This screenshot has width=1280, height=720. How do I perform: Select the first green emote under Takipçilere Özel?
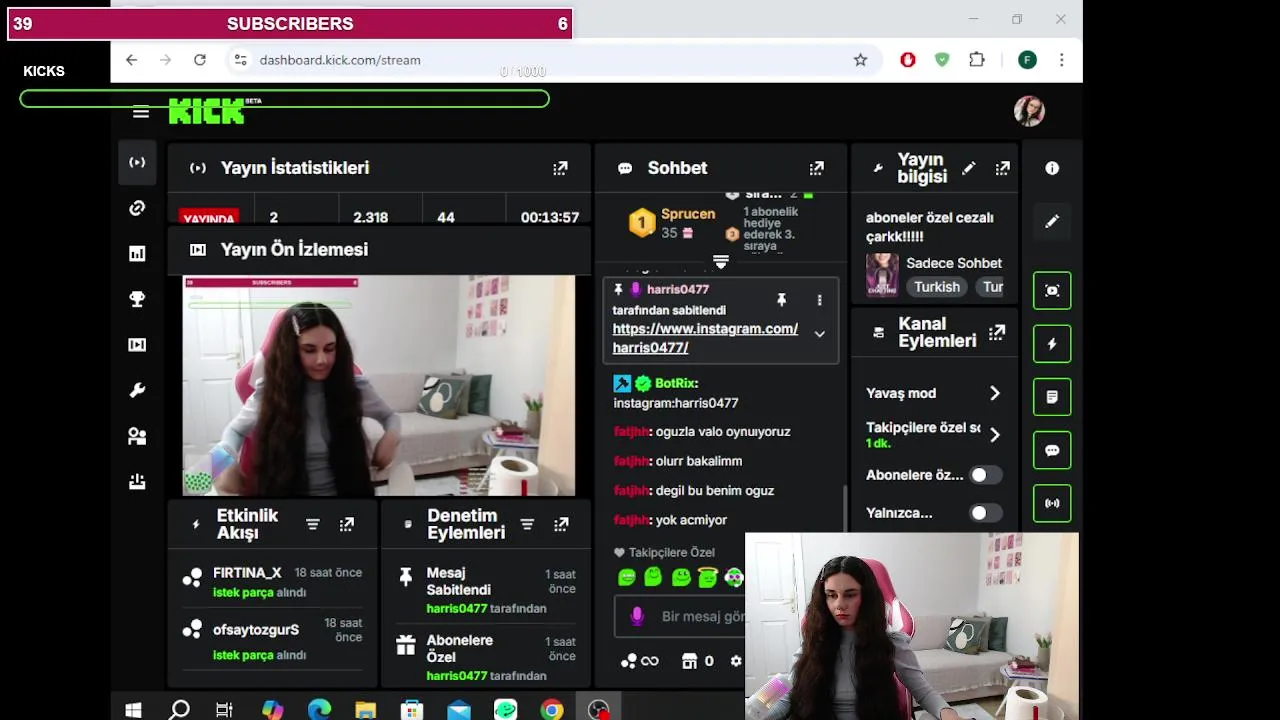coord(627,577)
